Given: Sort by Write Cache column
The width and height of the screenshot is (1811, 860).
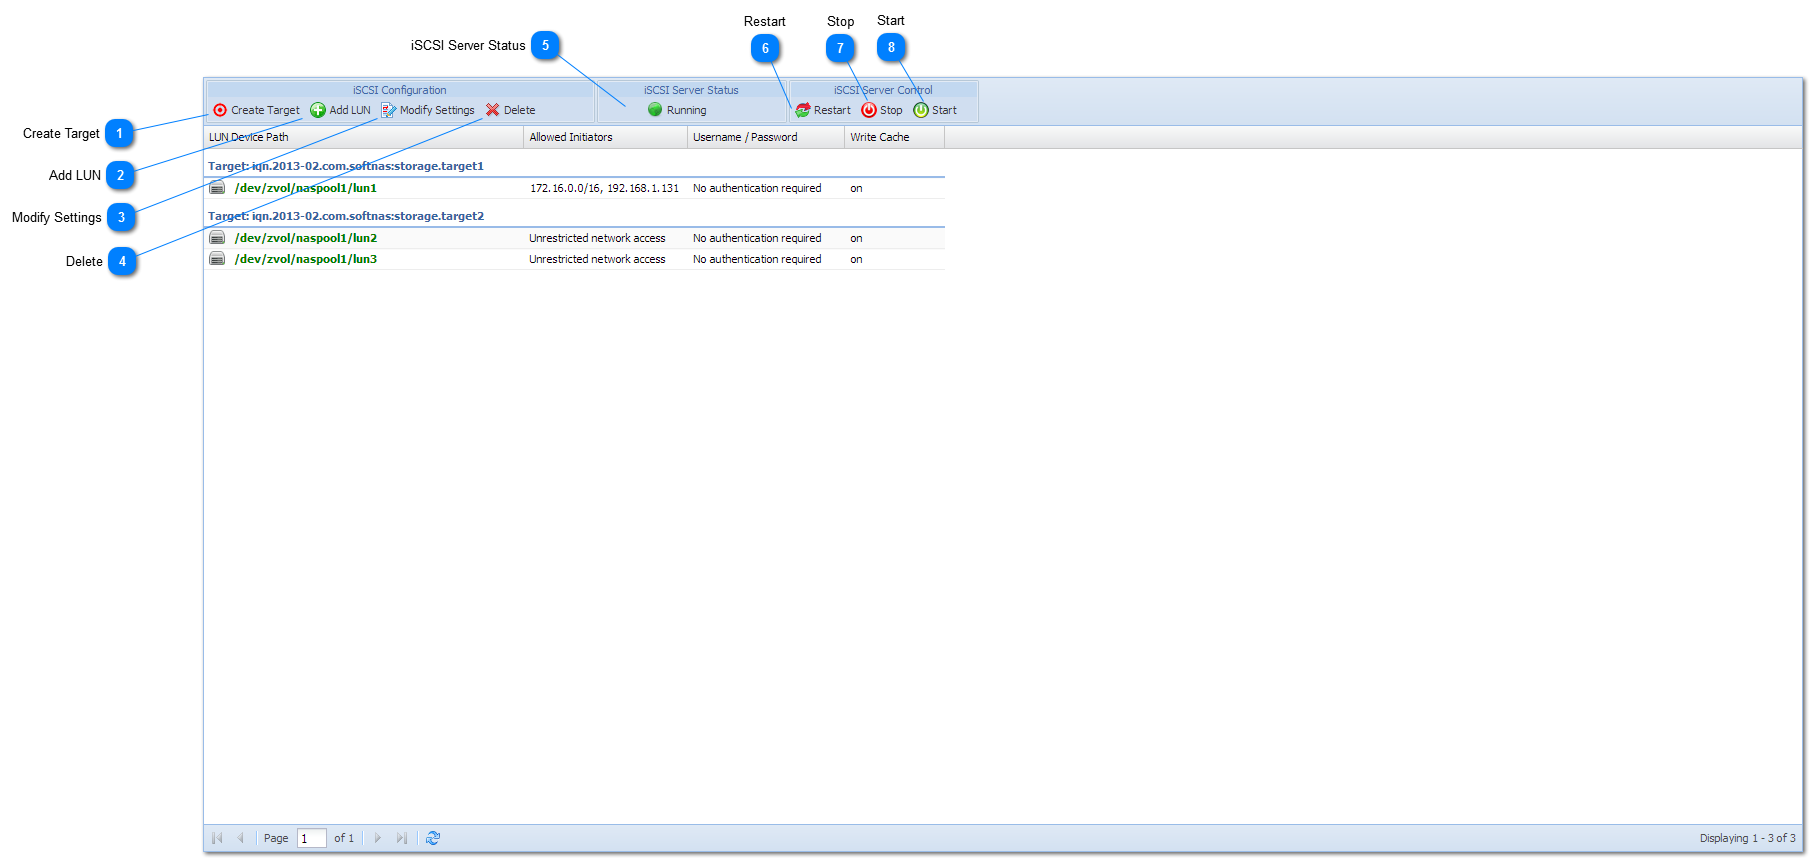Looking at the screenshot, I should tap(895, 137).
